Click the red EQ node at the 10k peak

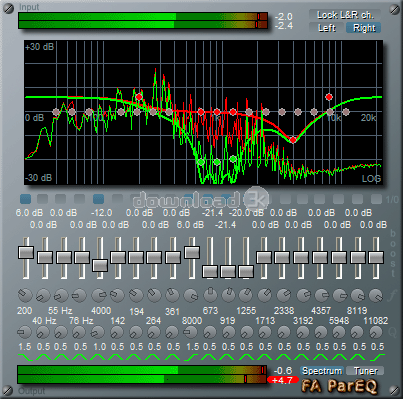[x=329, y=97]
